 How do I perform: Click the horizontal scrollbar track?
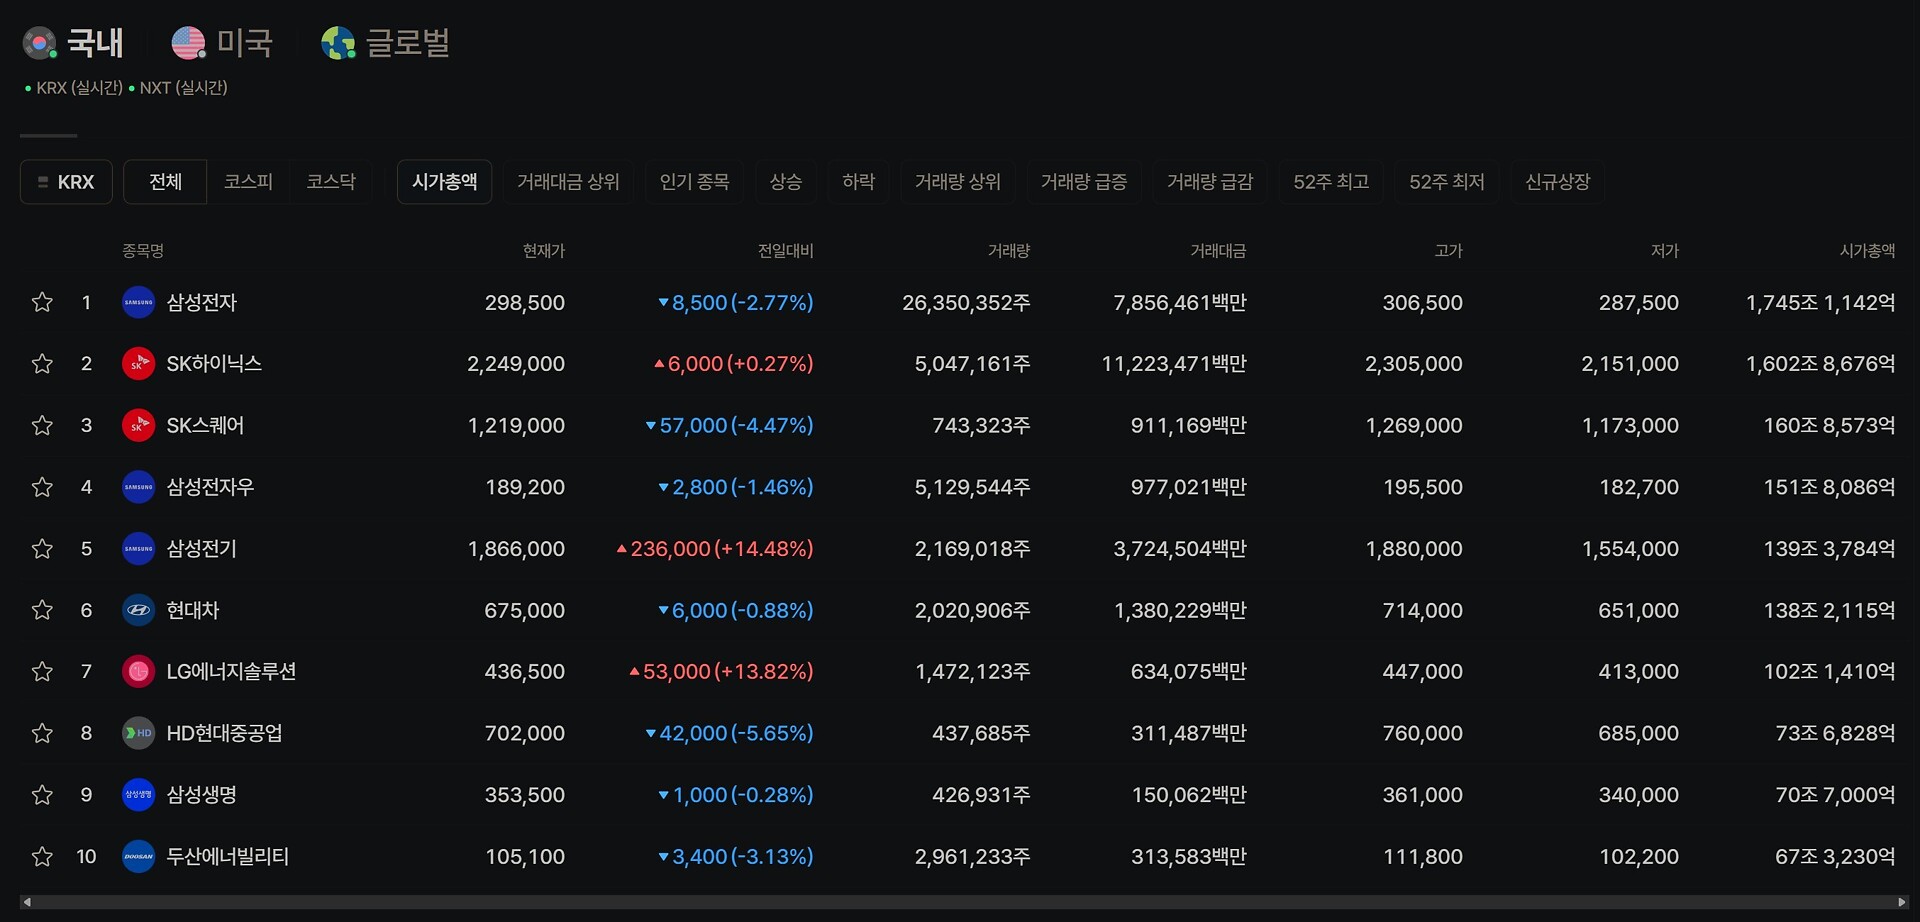[965, 902]
